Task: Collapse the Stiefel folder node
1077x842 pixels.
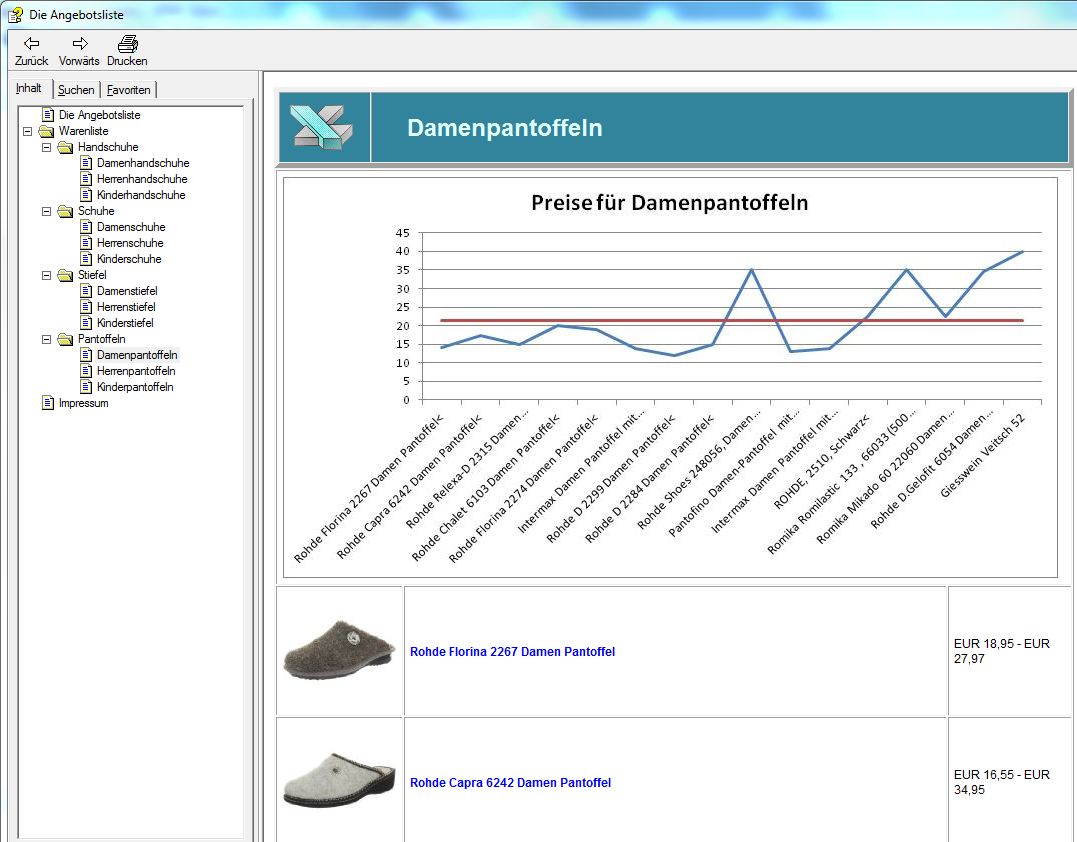Action: pyautogui.click(x=47, y=275)
